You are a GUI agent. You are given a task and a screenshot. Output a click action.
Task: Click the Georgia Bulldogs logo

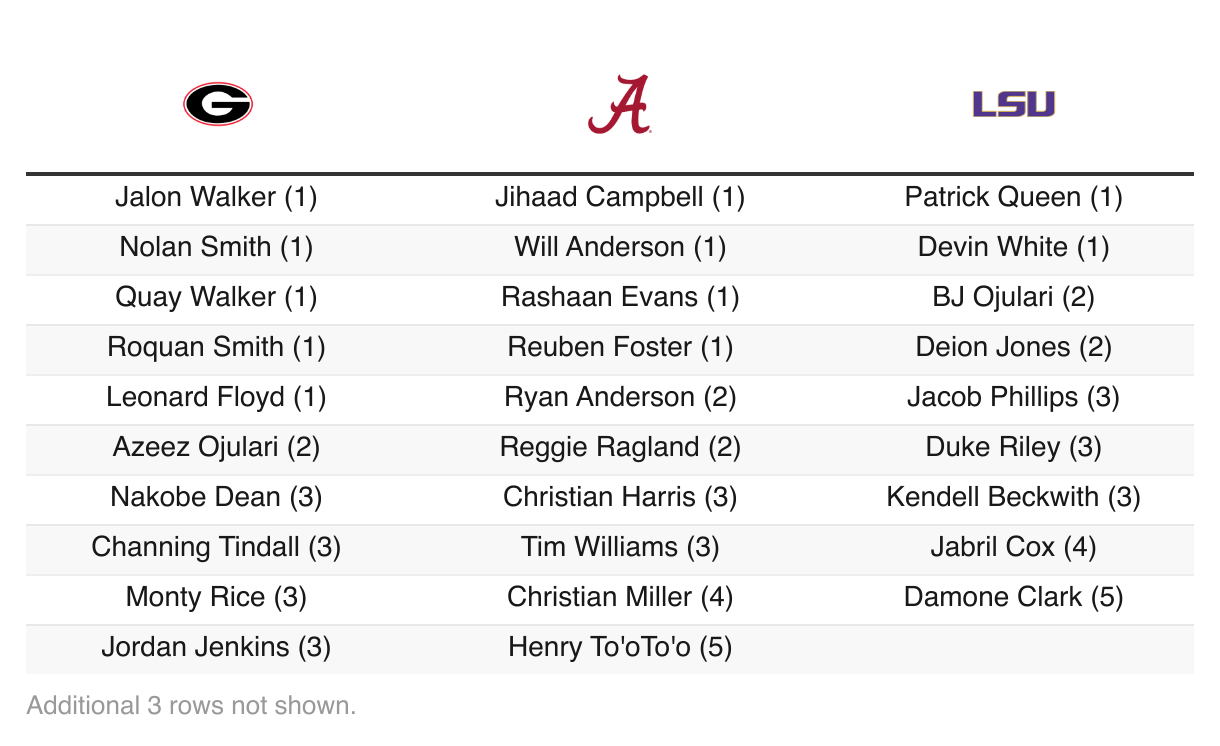pyautogui.click(x=217, y=104)
